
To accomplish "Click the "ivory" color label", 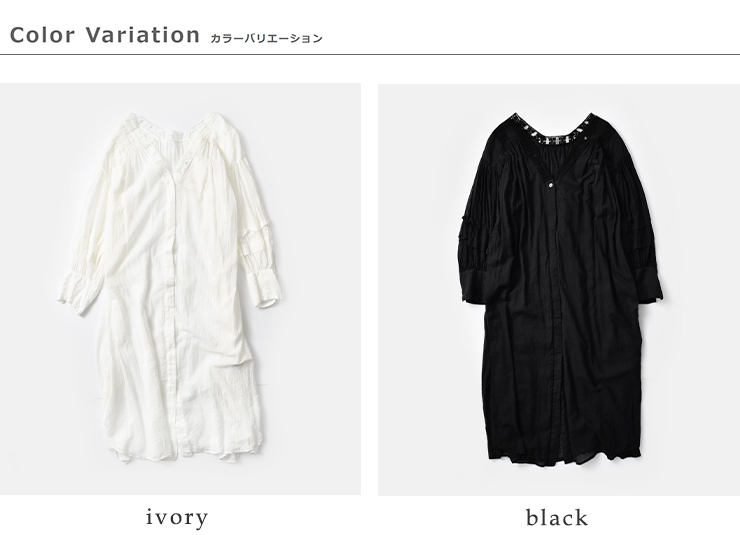I will coord(177,518).
